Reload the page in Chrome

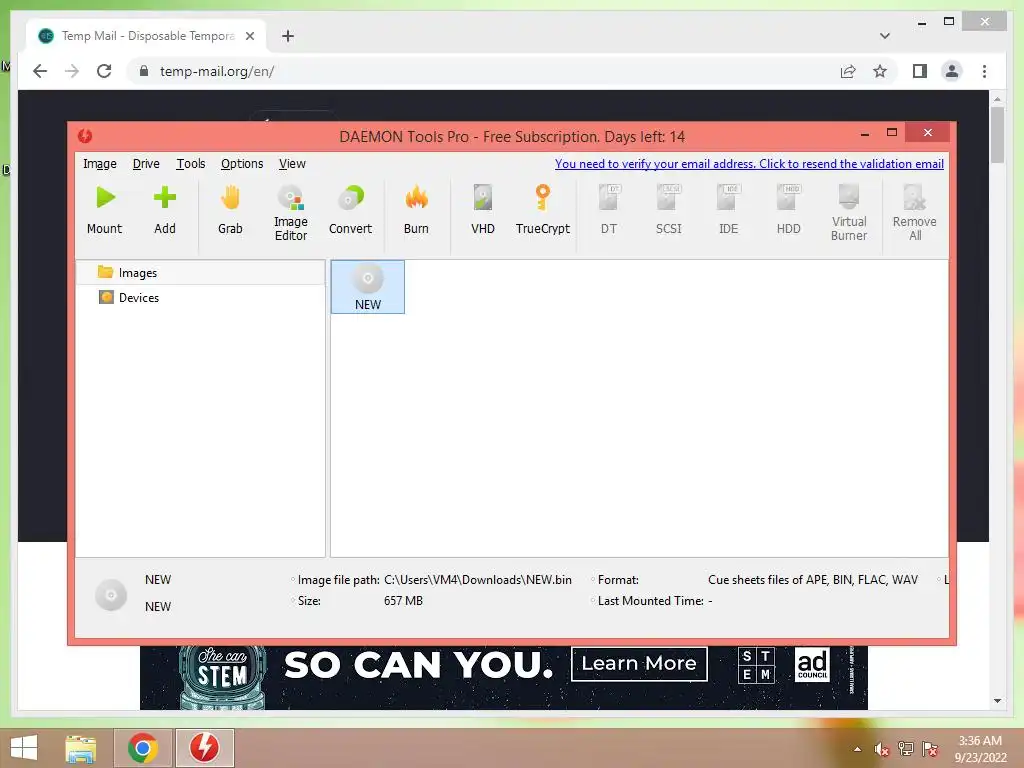[104, 71]
